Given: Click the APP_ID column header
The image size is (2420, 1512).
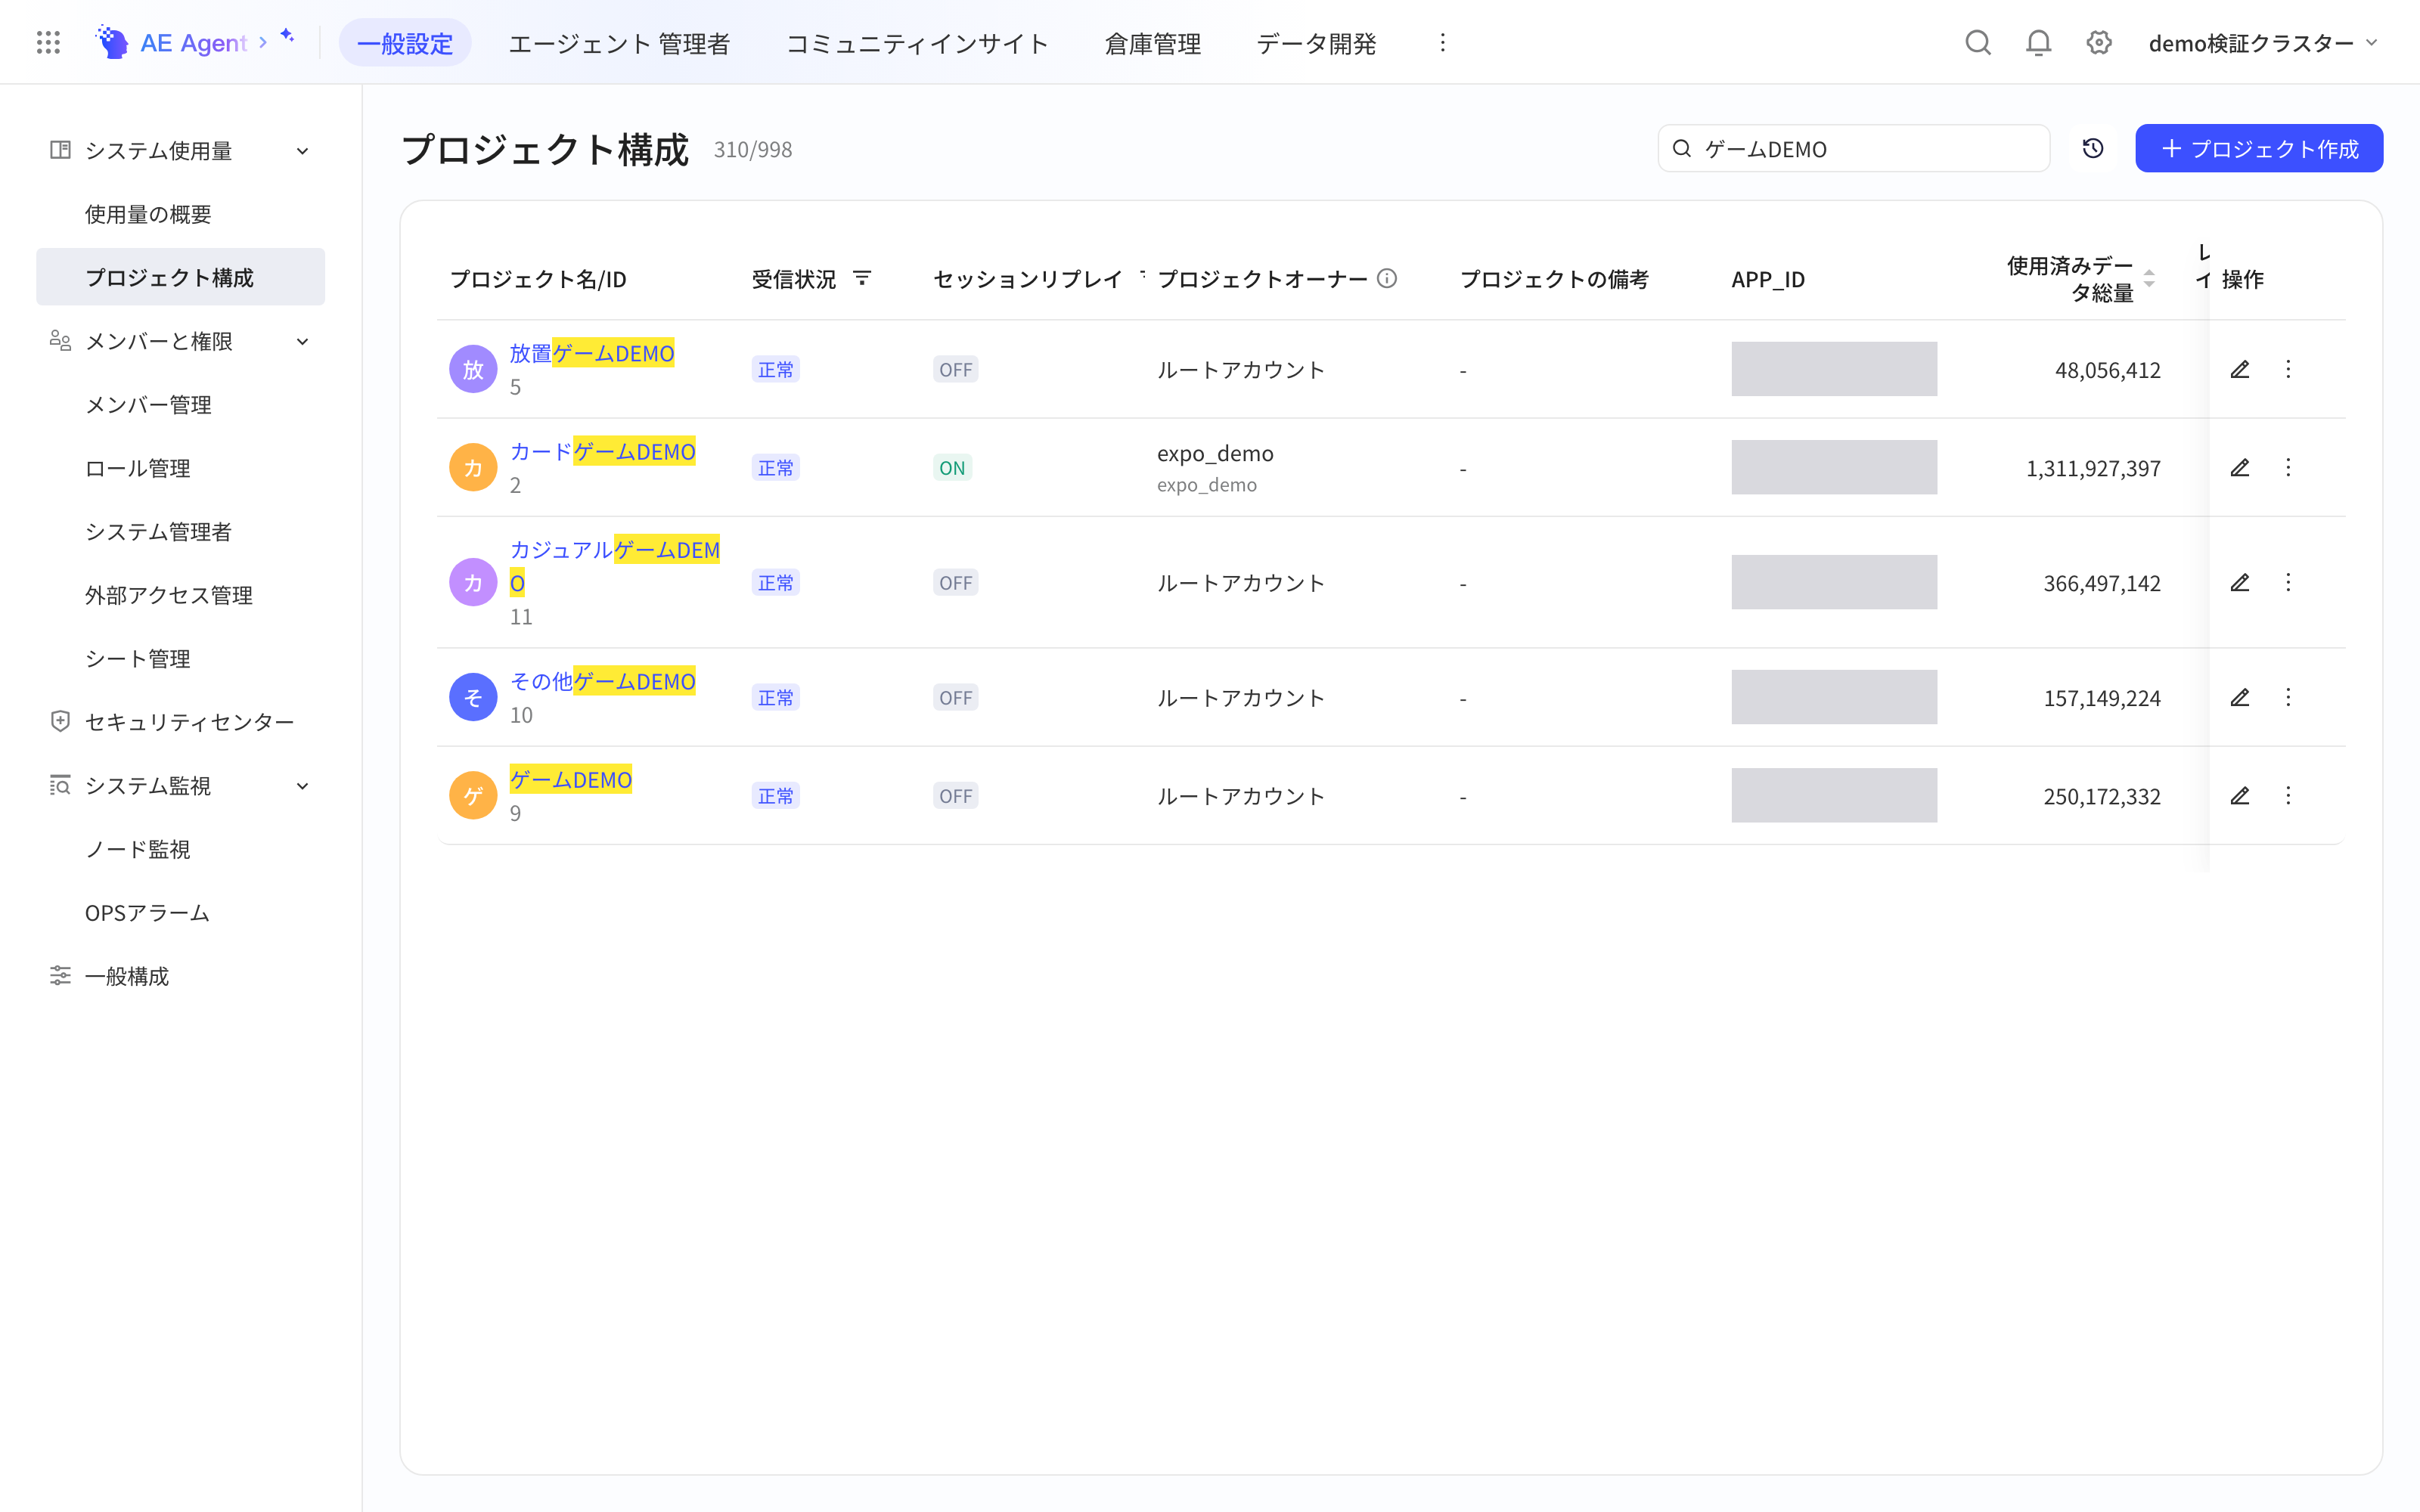Looking at the screenshot, I should [1768, 279].
